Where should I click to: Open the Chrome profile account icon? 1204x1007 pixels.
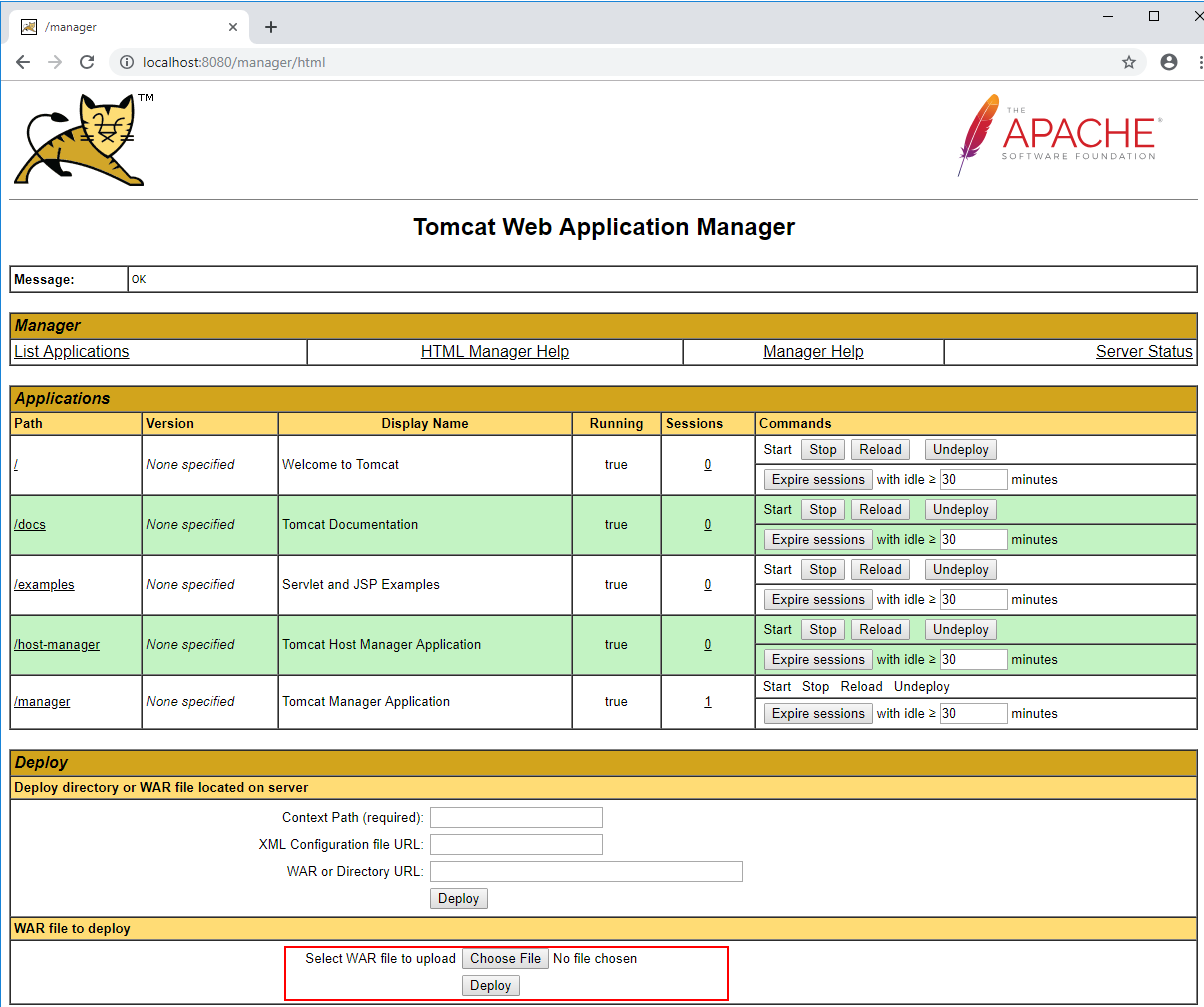[x=1168, y=62]
